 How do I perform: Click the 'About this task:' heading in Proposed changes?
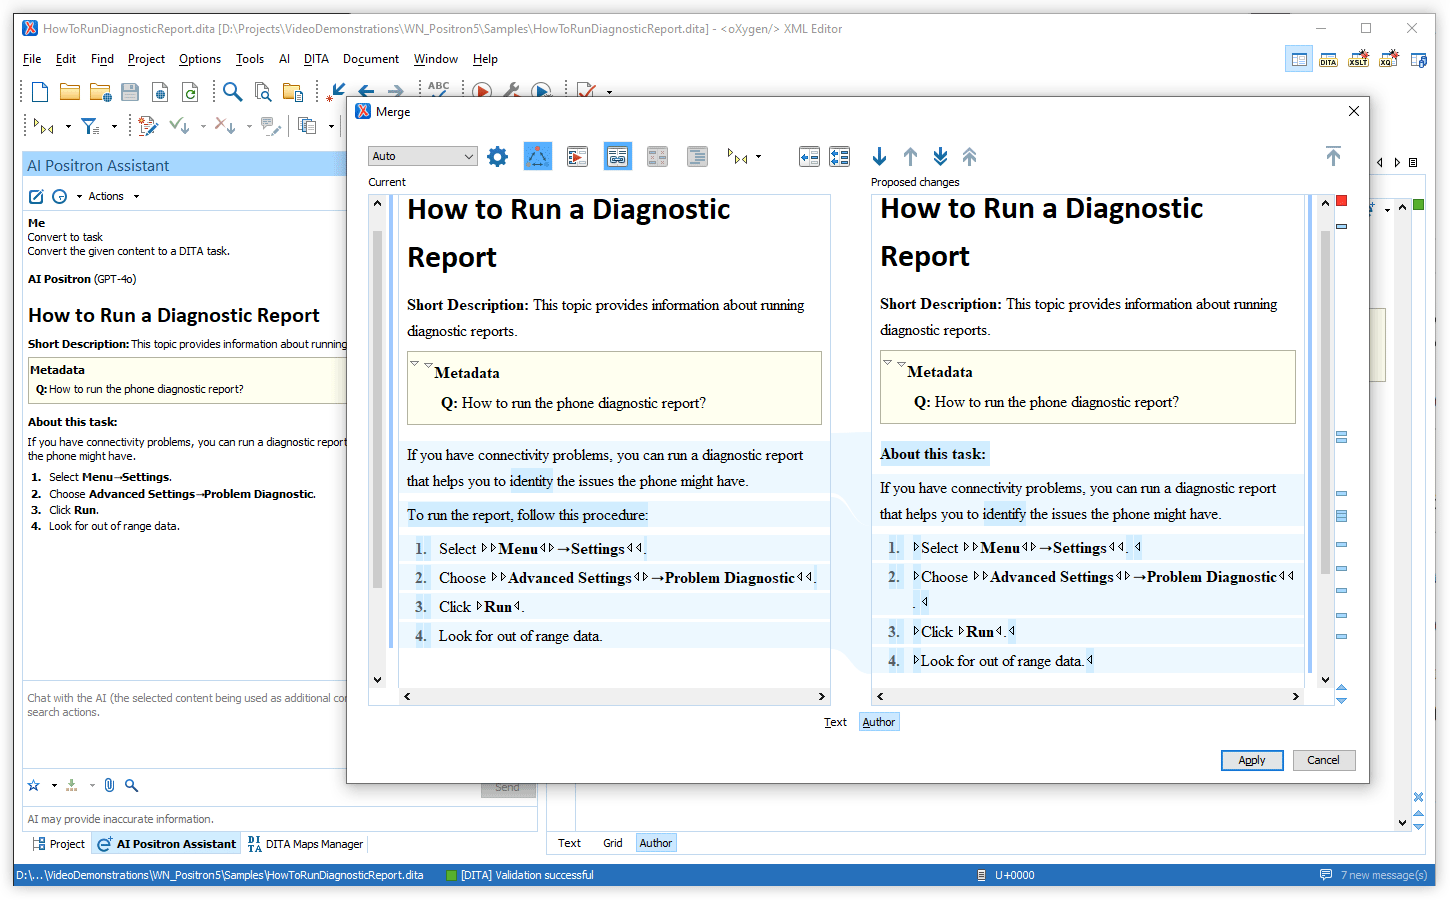pyautogui.click(x=933, y=454)
